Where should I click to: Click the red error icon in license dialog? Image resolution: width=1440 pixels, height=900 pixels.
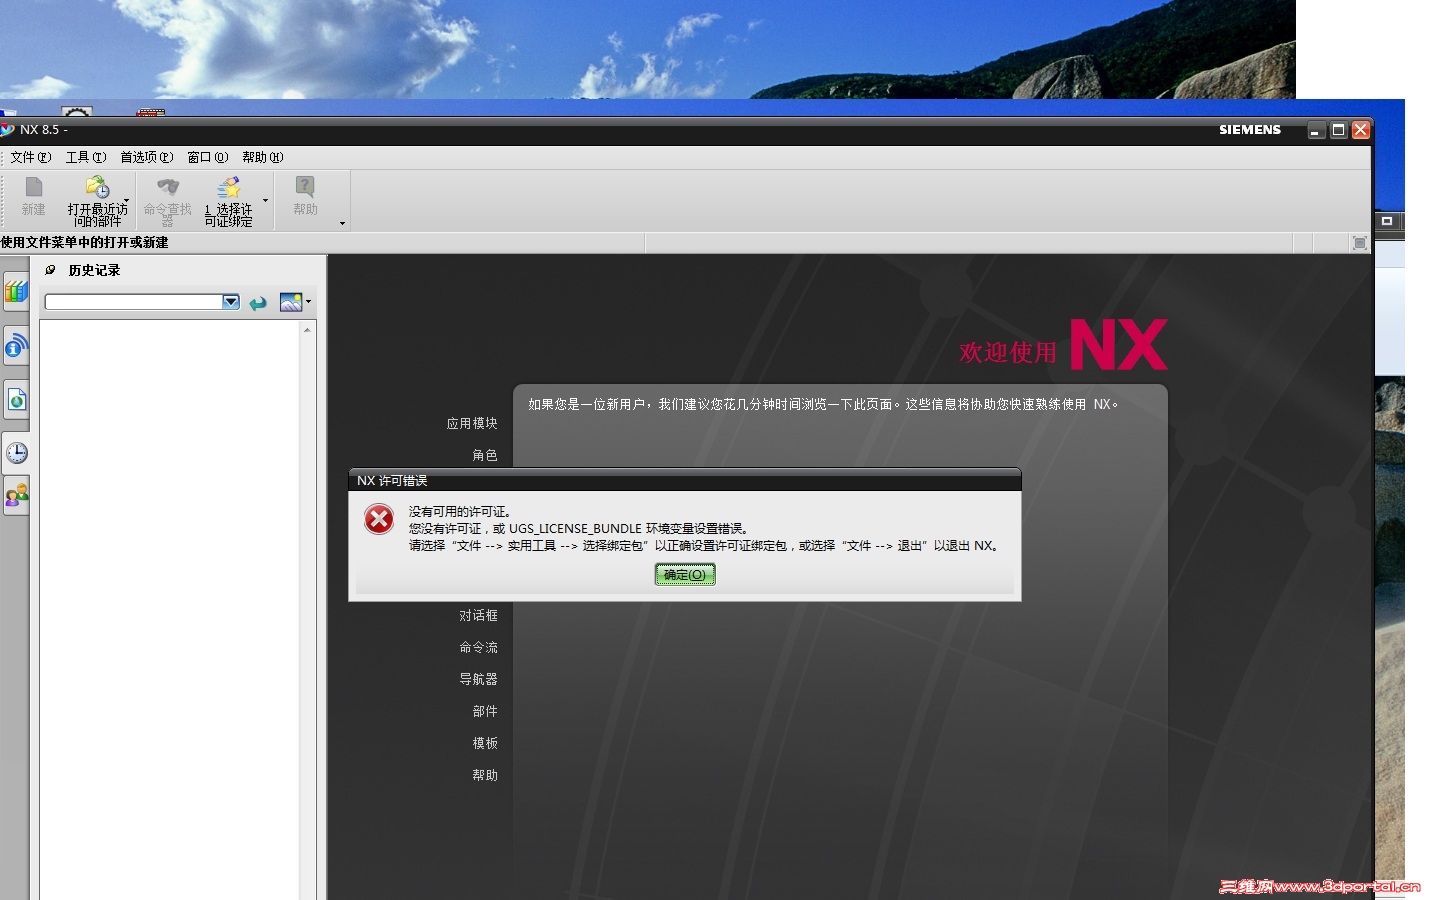[x=379, y=519]
